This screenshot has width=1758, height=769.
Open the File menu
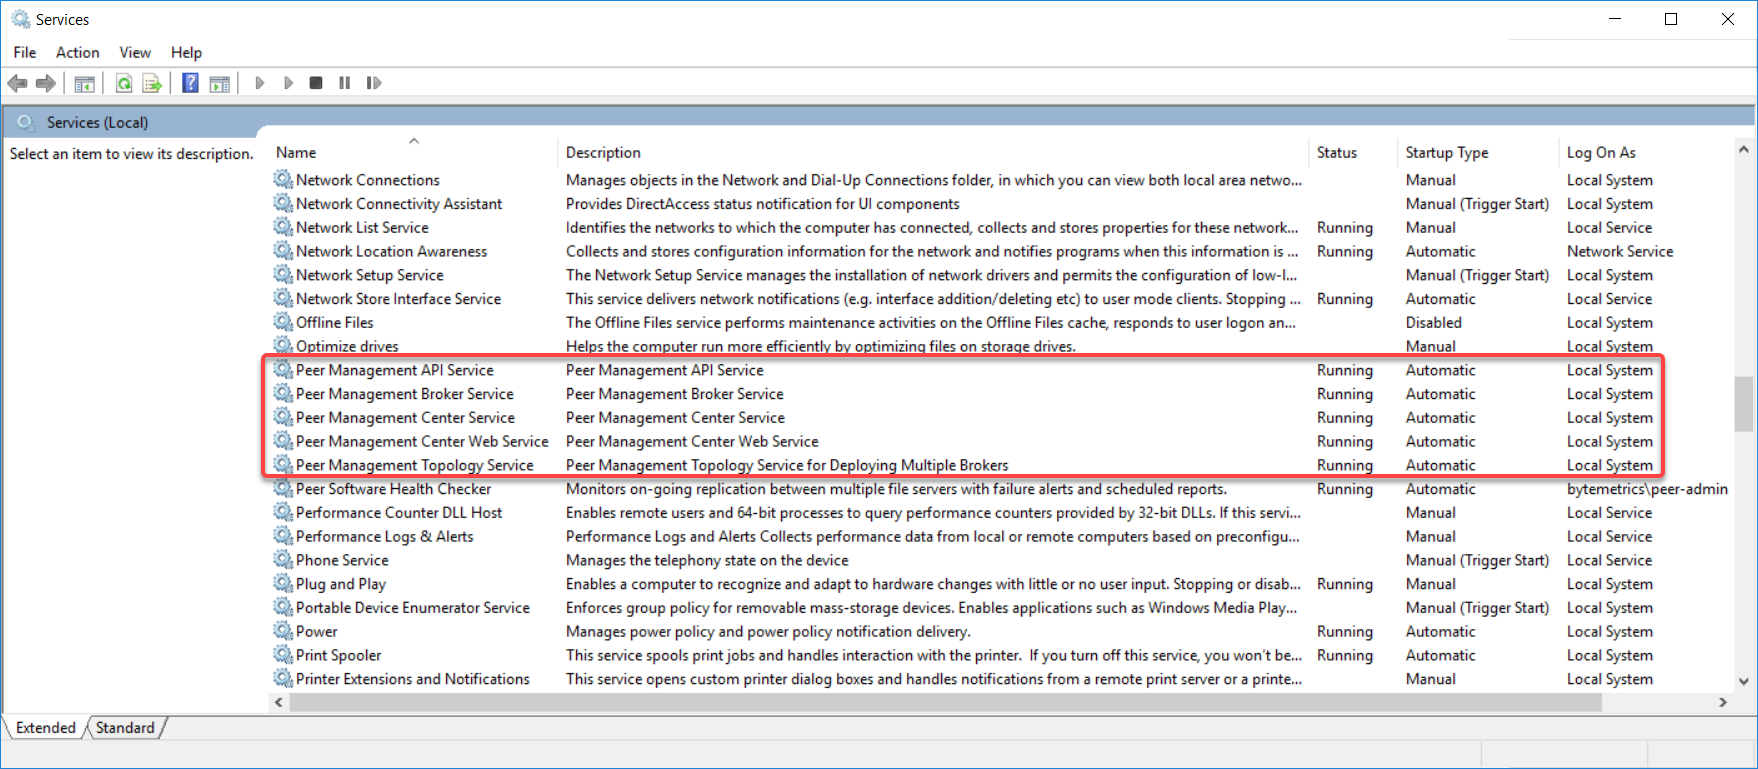[x=25, y=52]
